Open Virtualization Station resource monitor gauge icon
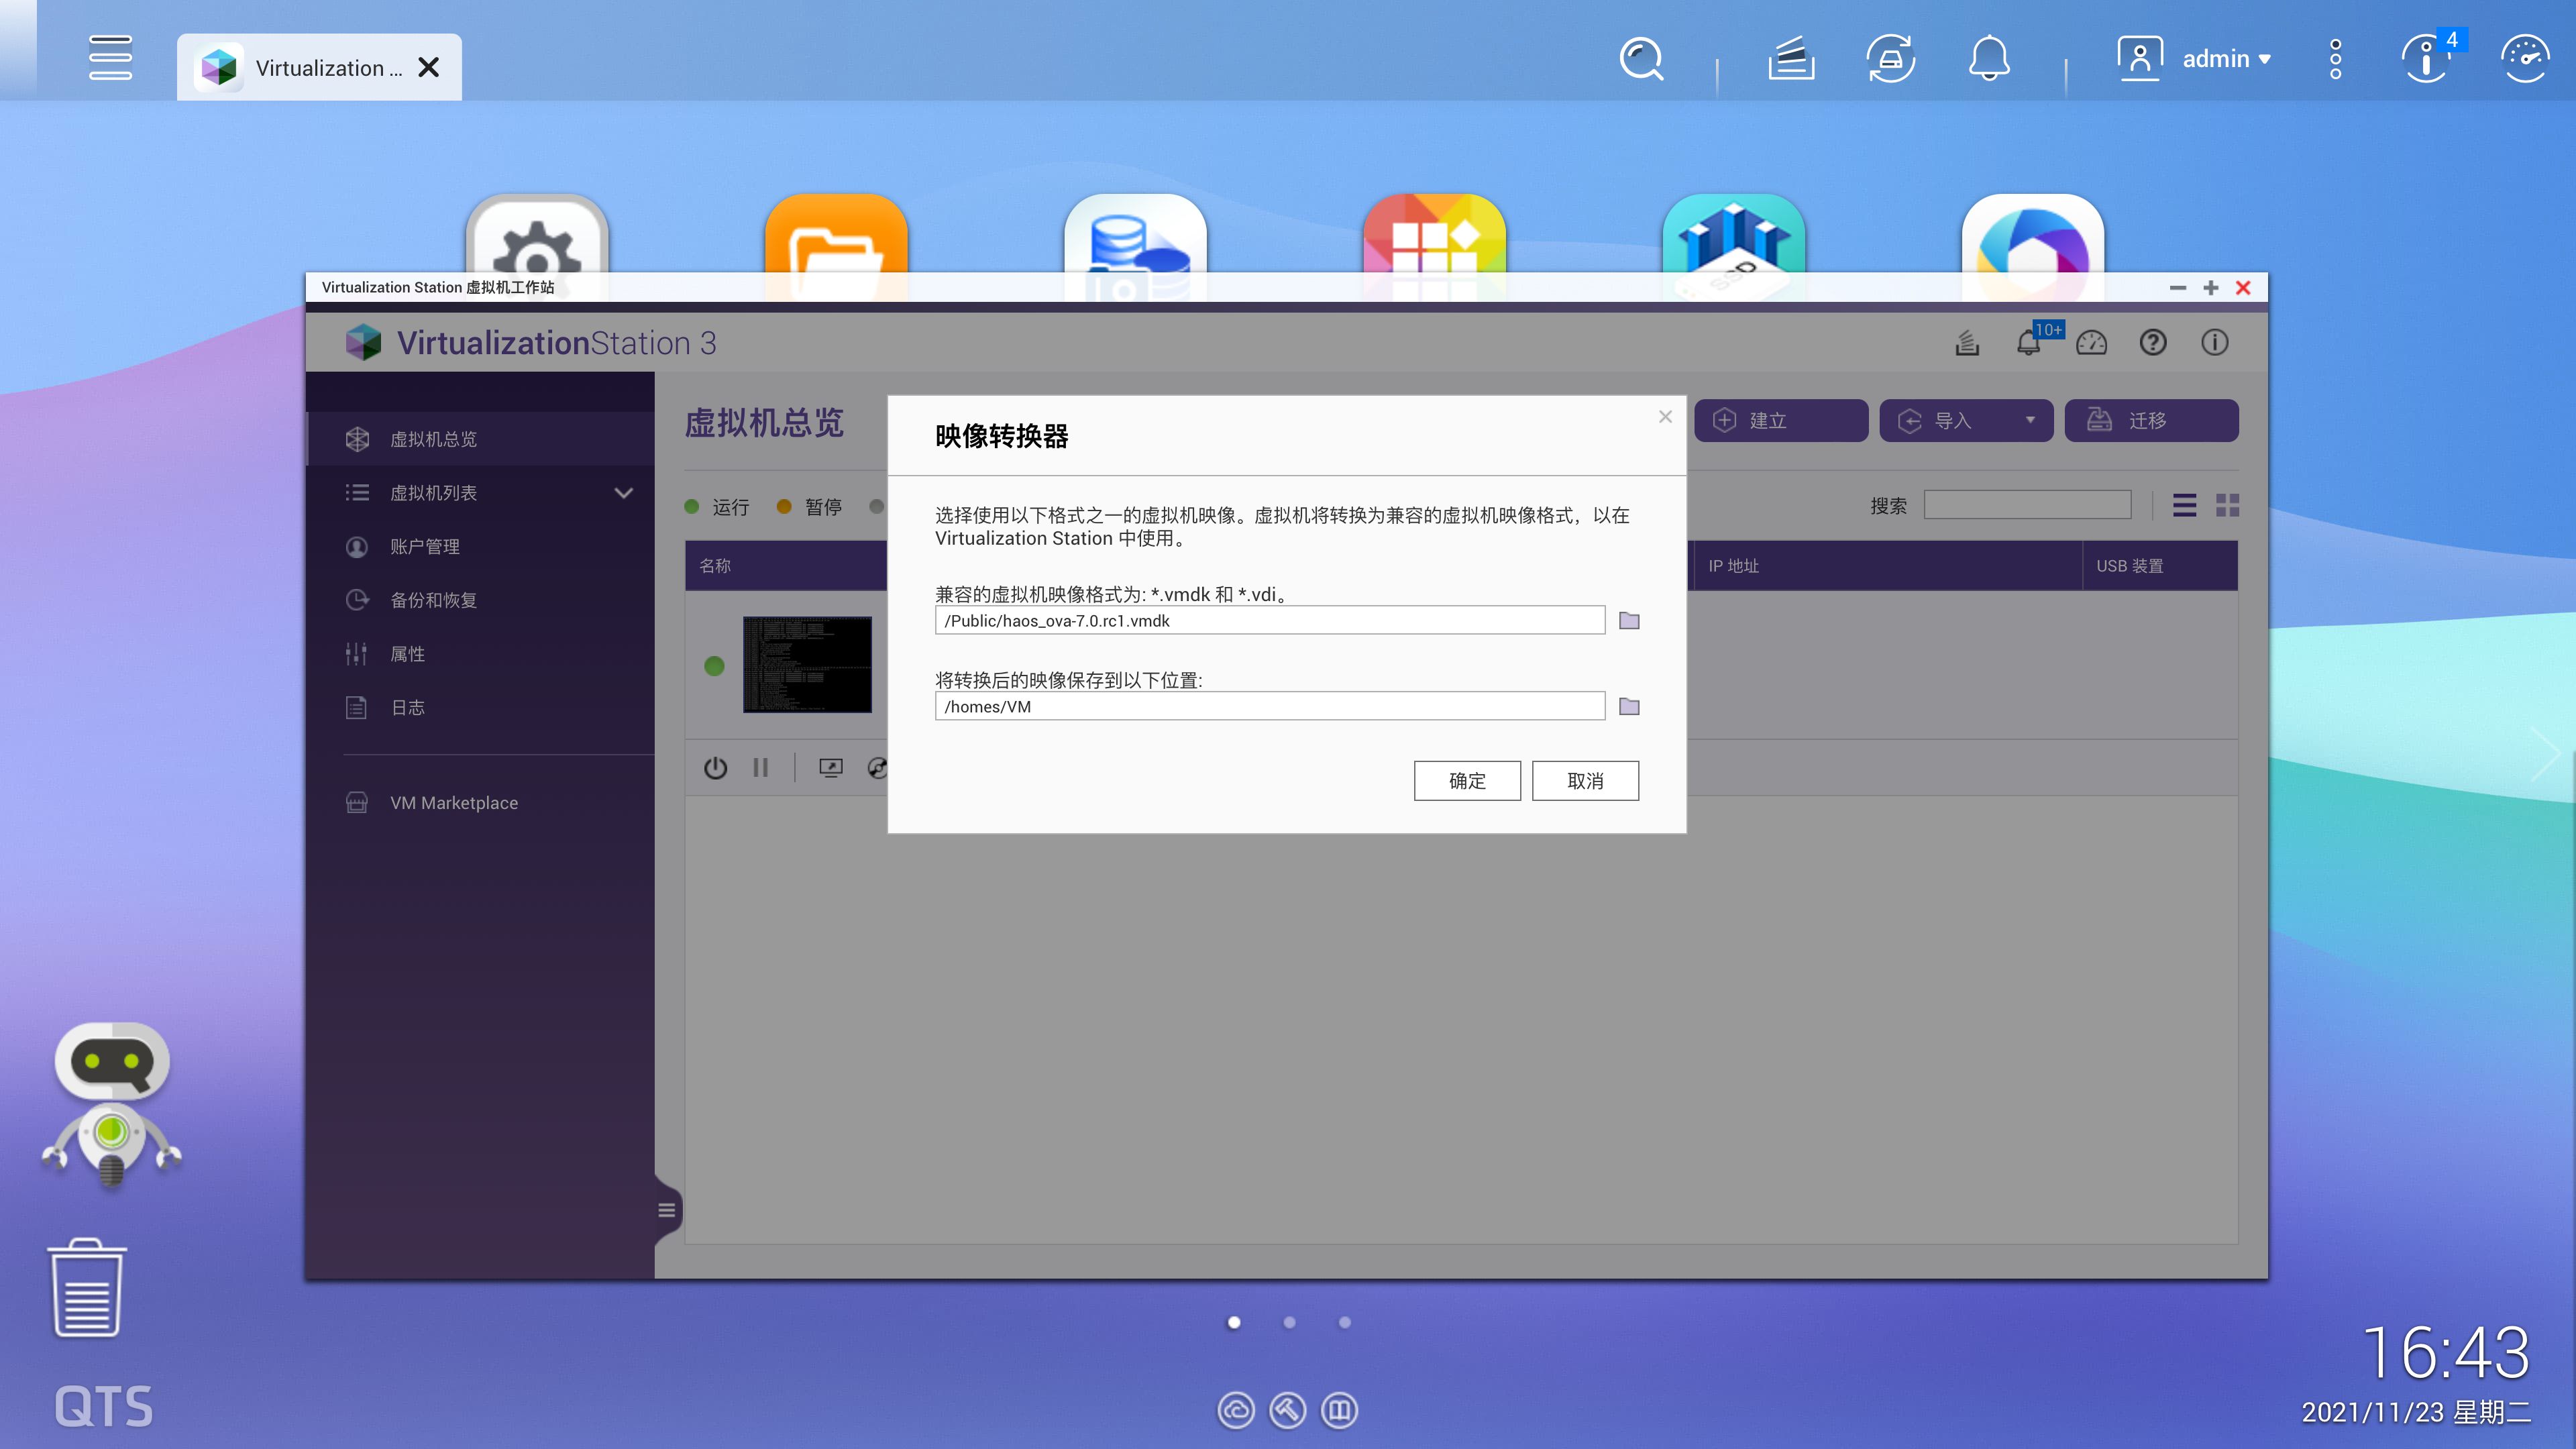 2091,343
